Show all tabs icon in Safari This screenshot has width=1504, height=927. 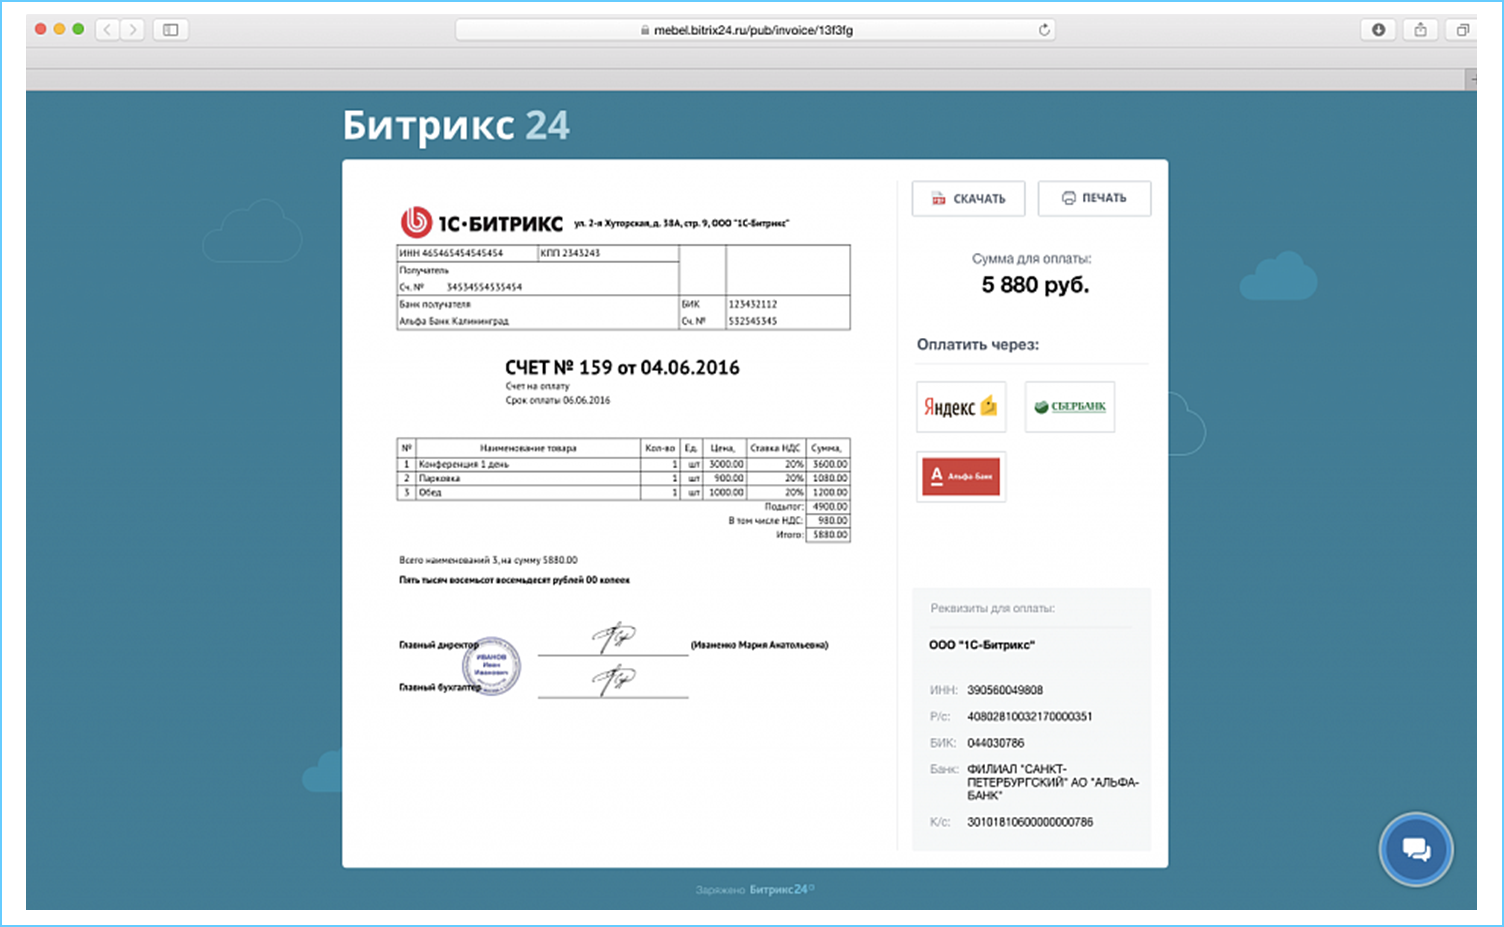click(1461, 30)
